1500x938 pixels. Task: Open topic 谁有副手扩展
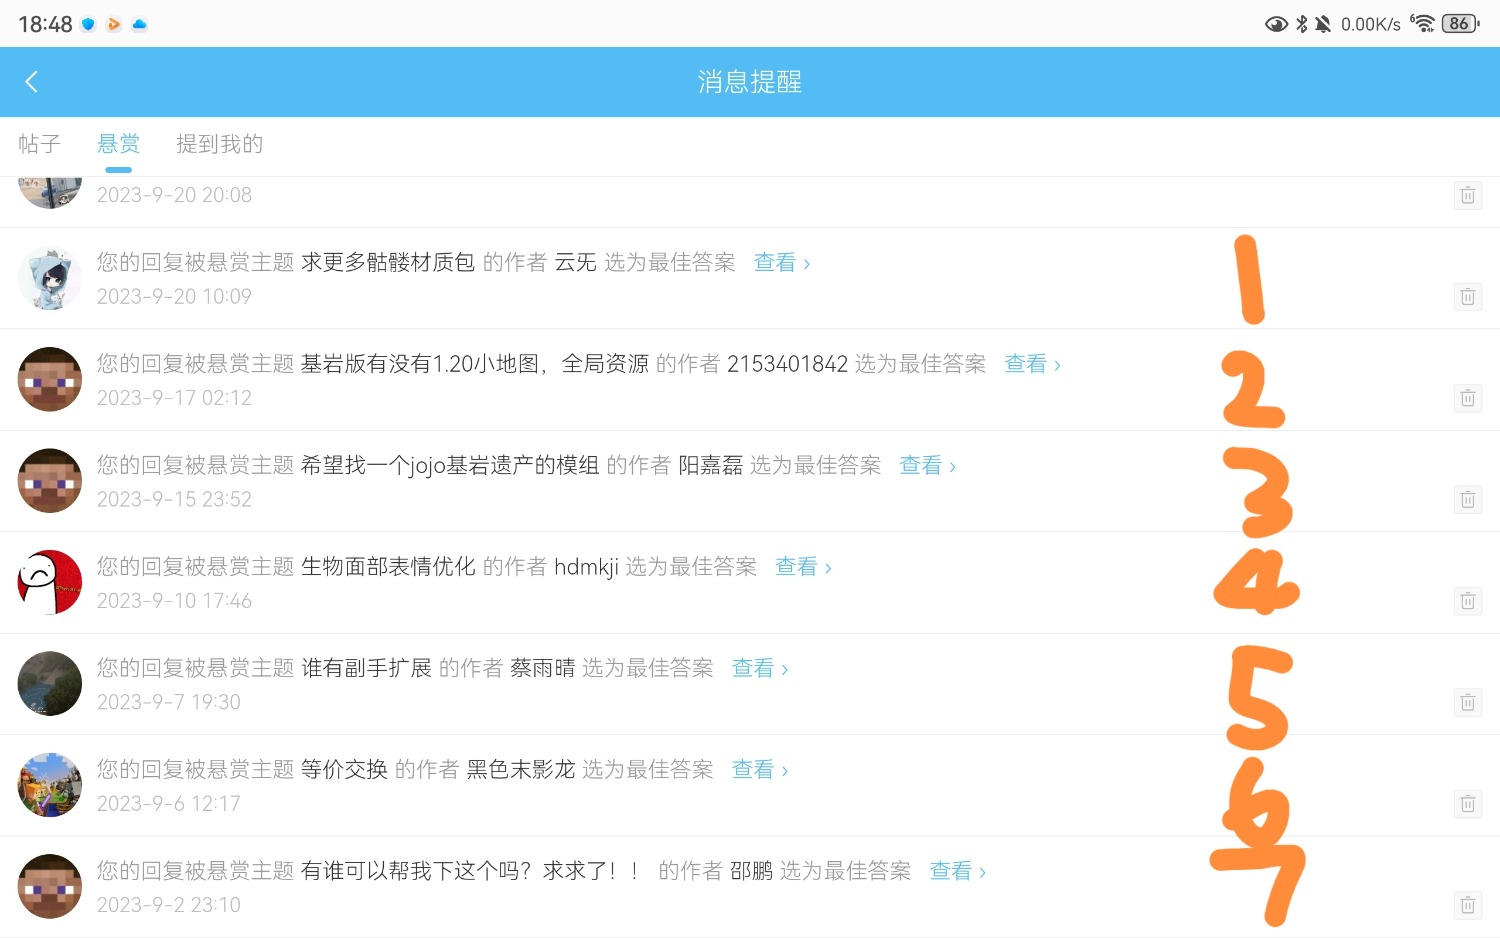[366, 668]
